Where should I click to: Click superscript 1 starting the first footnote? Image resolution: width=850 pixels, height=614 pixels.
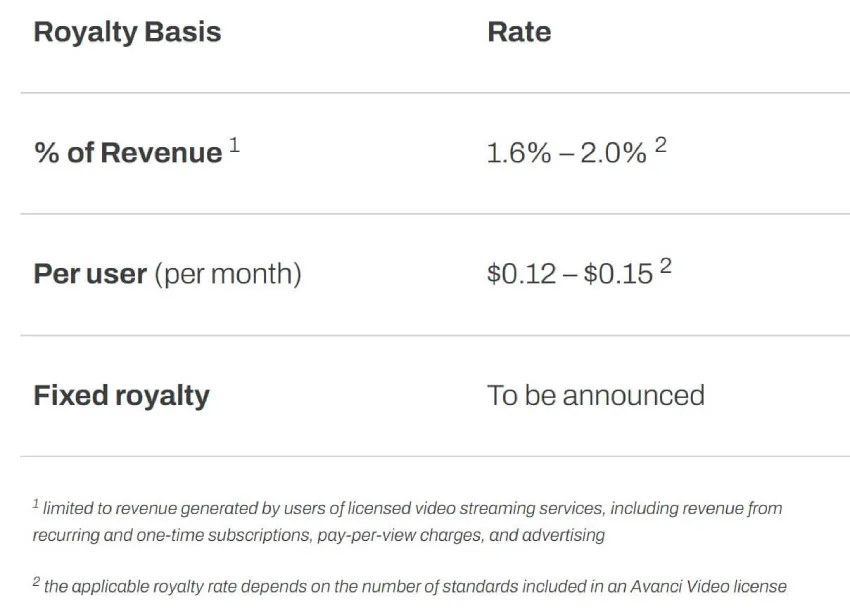pos(36,504)
